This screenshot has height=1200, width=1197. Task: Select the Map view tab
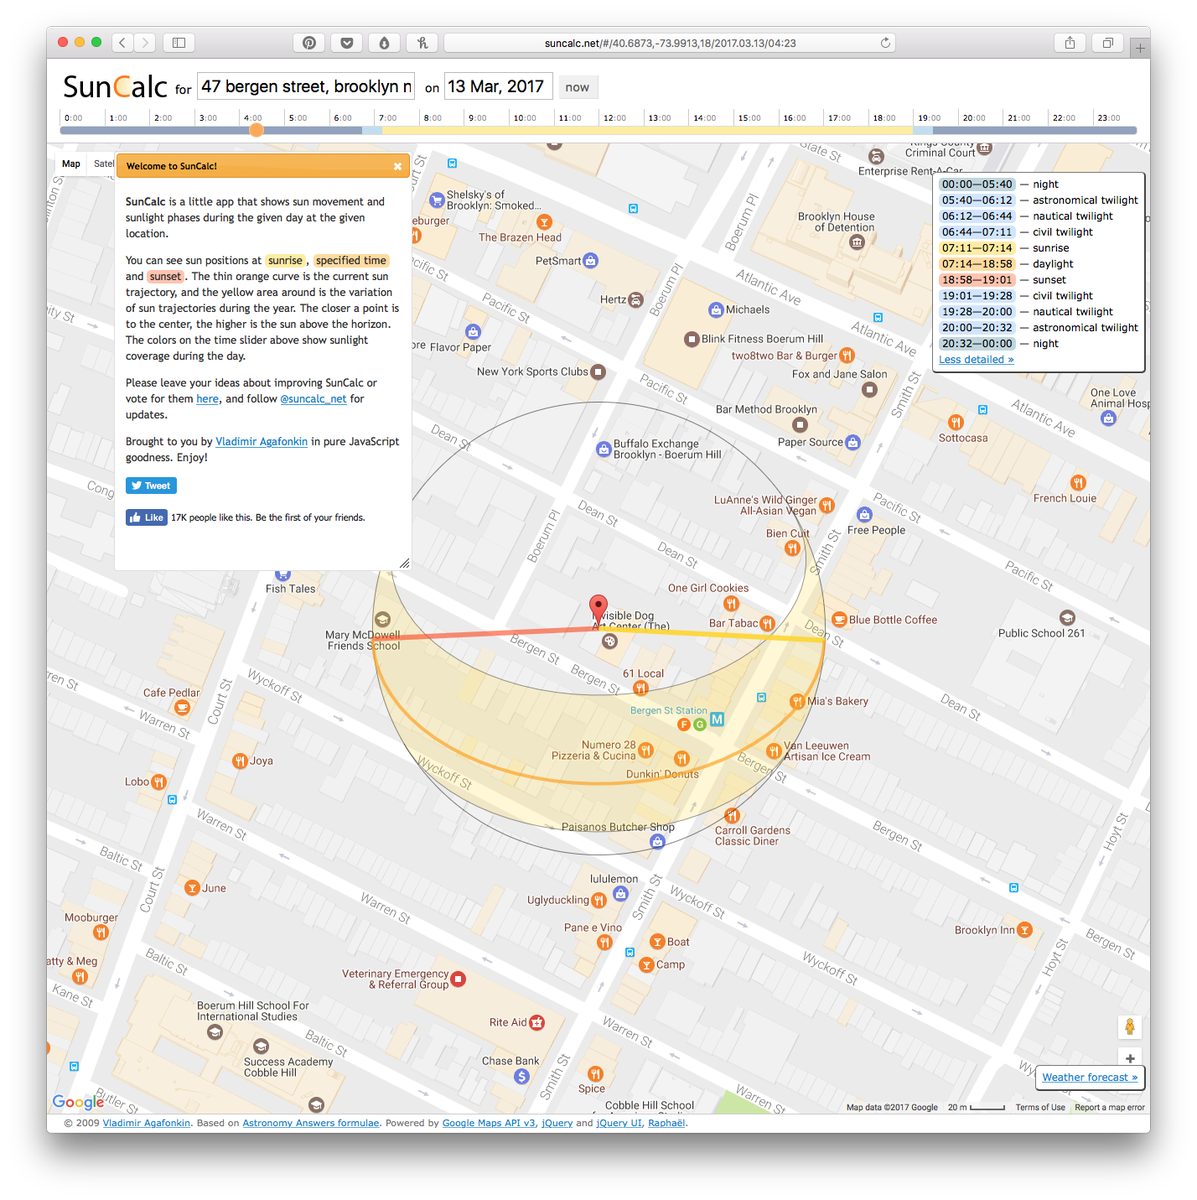click(x=71, y=164)
